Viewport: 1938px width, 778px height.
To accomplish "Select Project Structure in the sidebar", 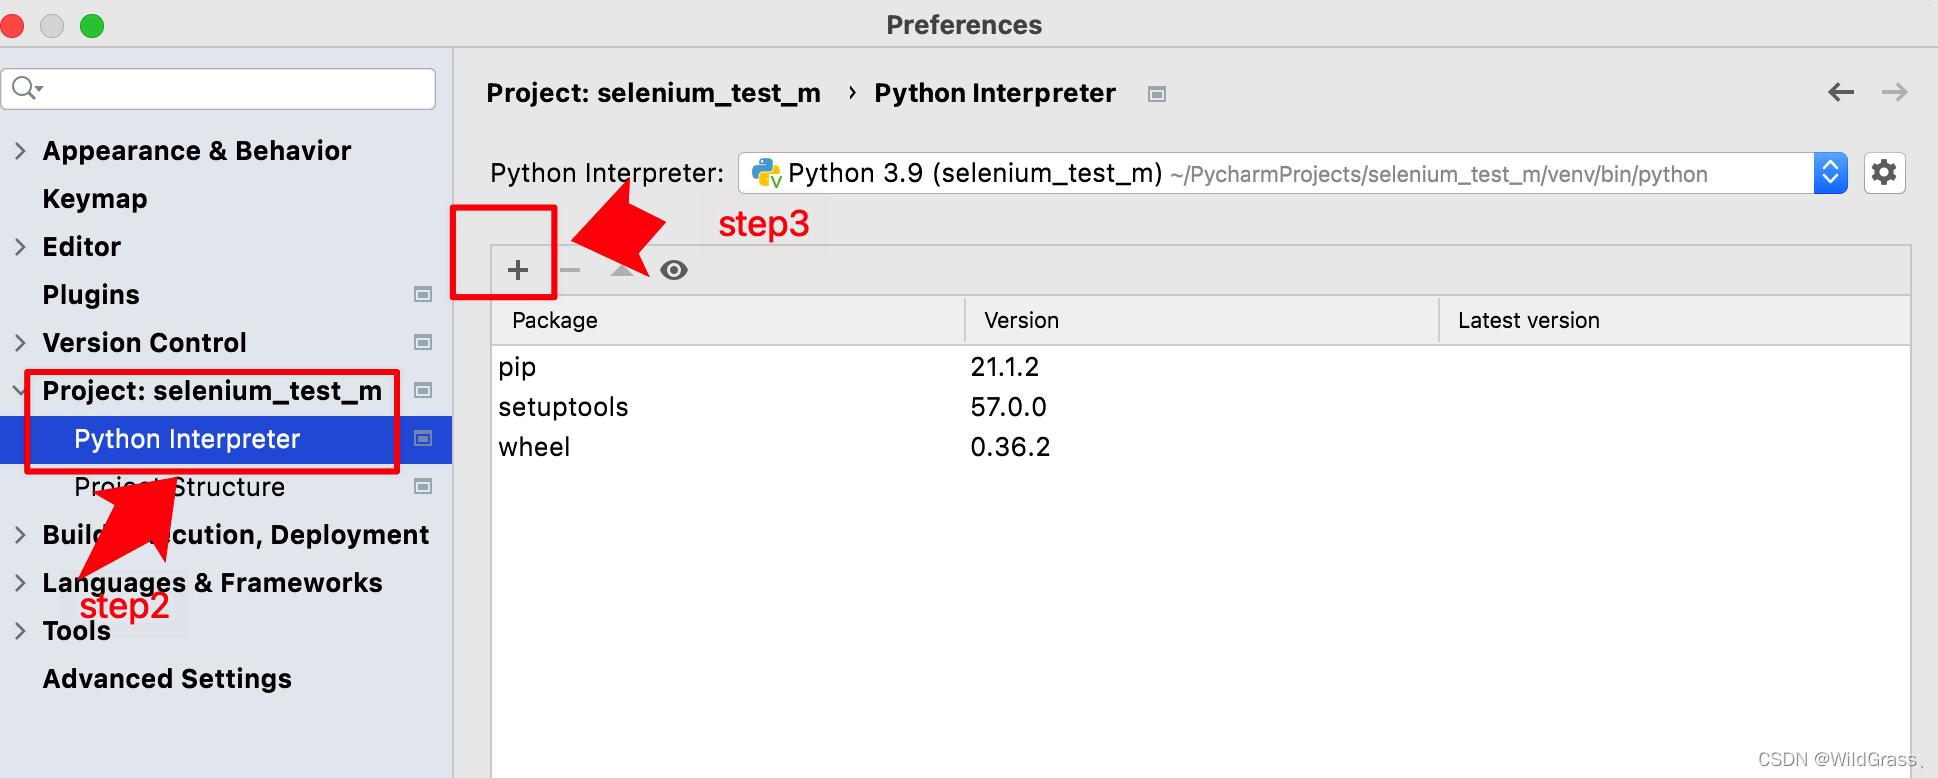I will point(180,487).
